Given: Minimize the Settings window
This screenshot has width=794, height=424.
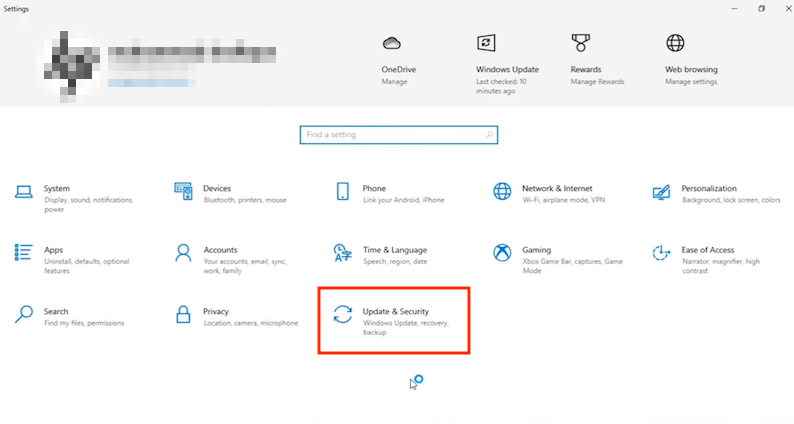Looking at the screenshot, I should 734,9.
